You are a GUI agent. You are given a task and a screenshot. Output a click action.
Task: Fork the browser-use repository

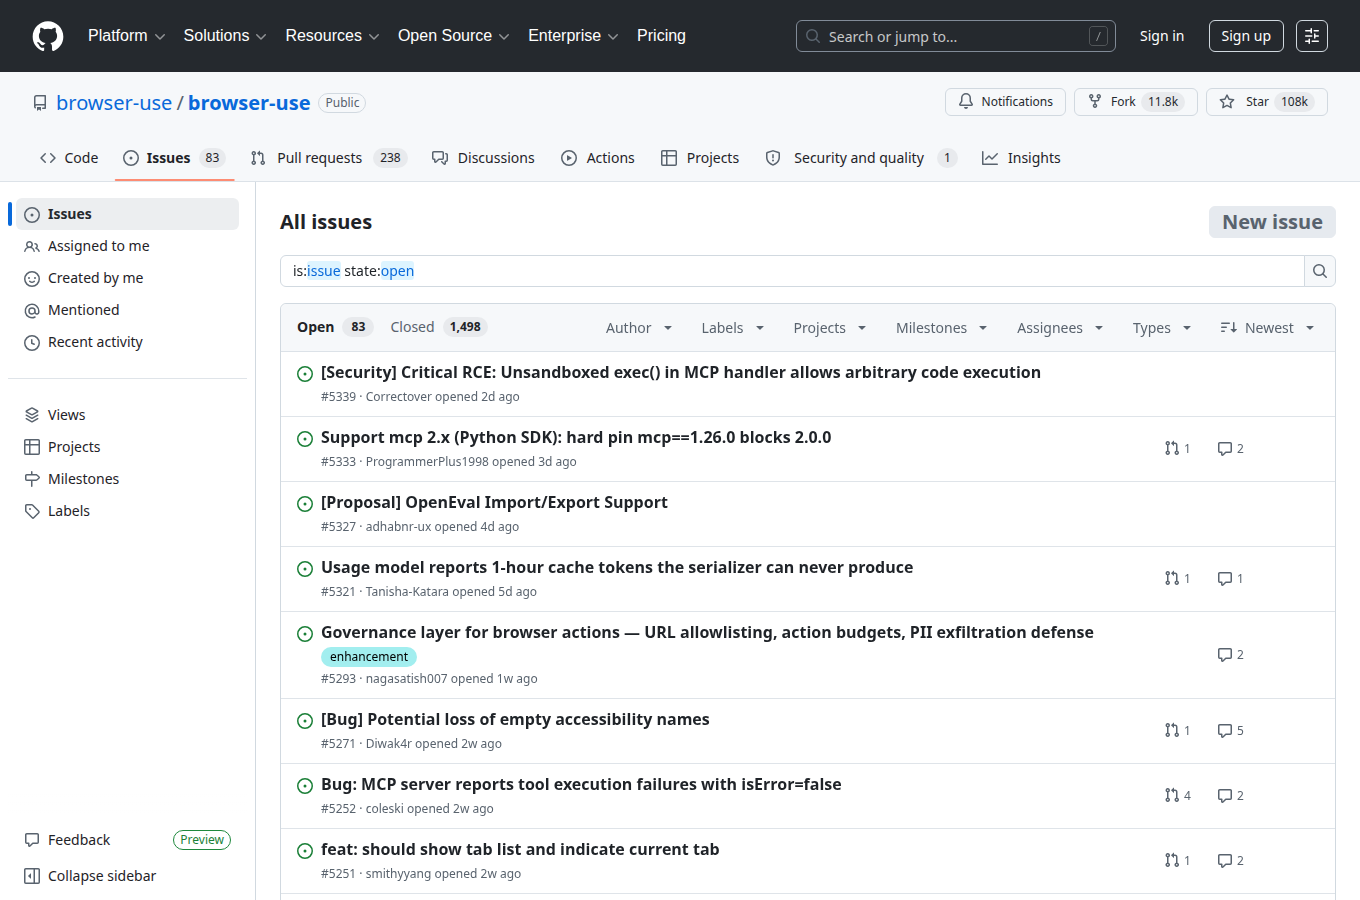coord(1135,102)
